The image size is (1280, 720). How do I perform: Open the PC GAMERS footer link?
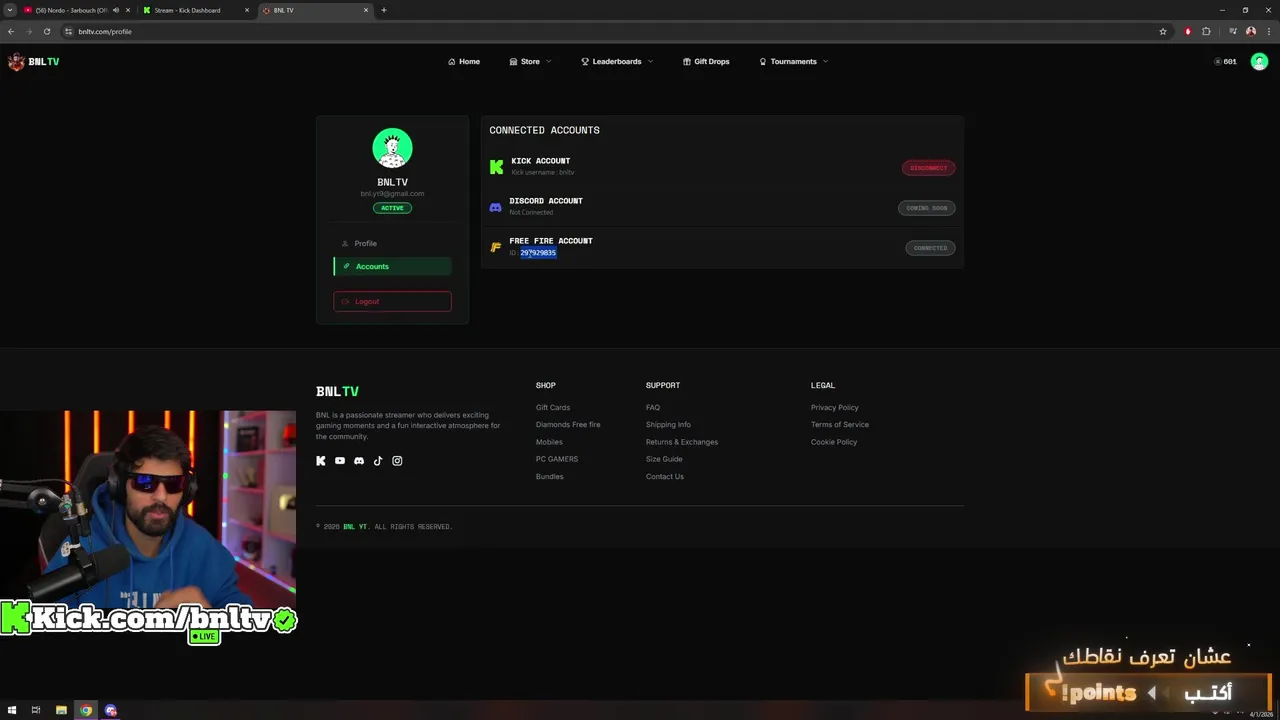click(557, 459)
